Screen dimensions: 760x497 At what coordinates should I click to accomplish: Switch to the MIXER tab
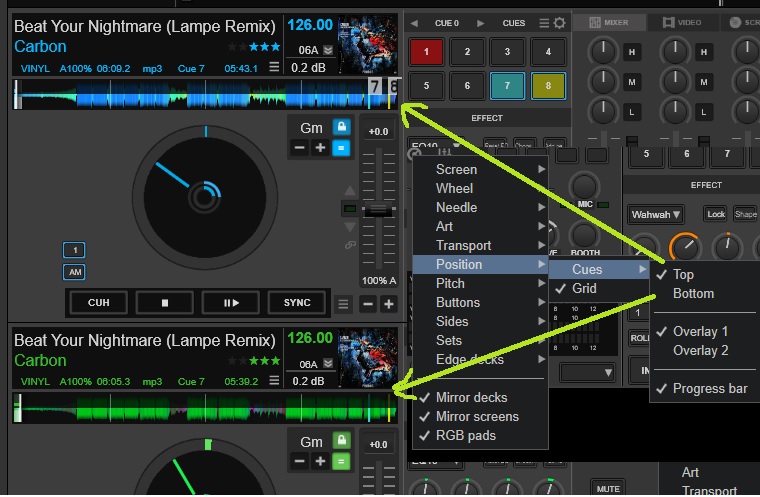609,22
